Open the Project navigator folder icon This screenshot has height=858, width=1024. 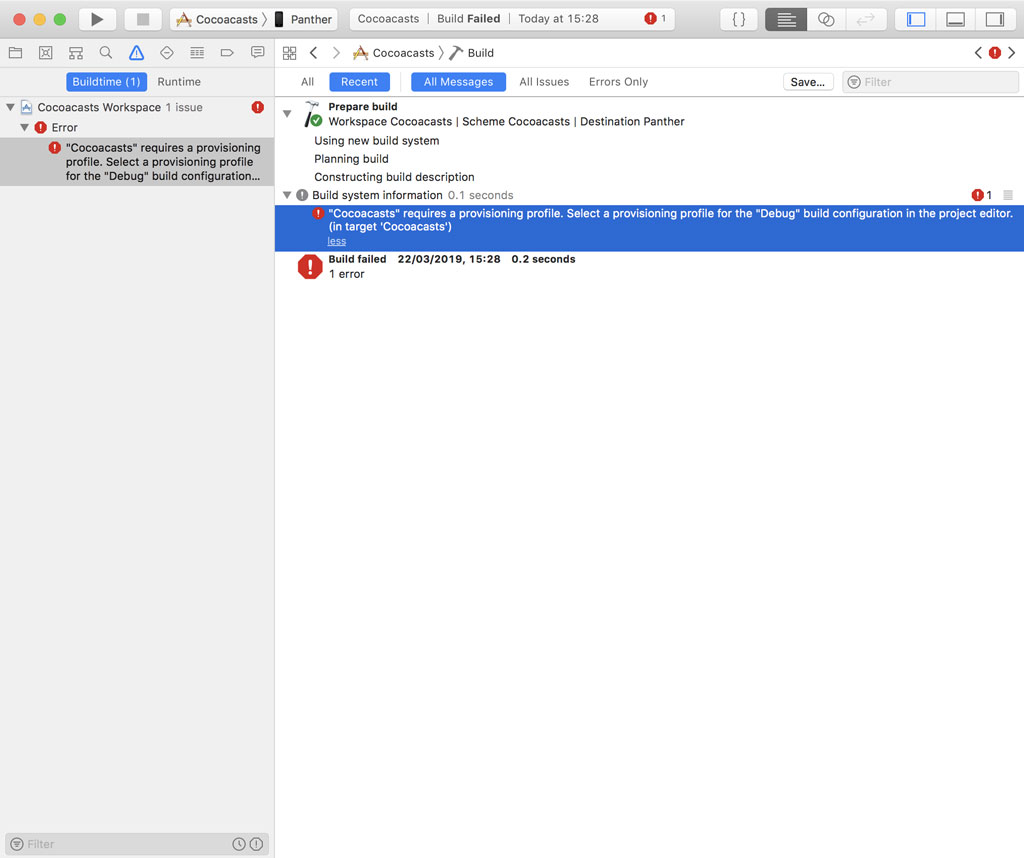point(15,52)
